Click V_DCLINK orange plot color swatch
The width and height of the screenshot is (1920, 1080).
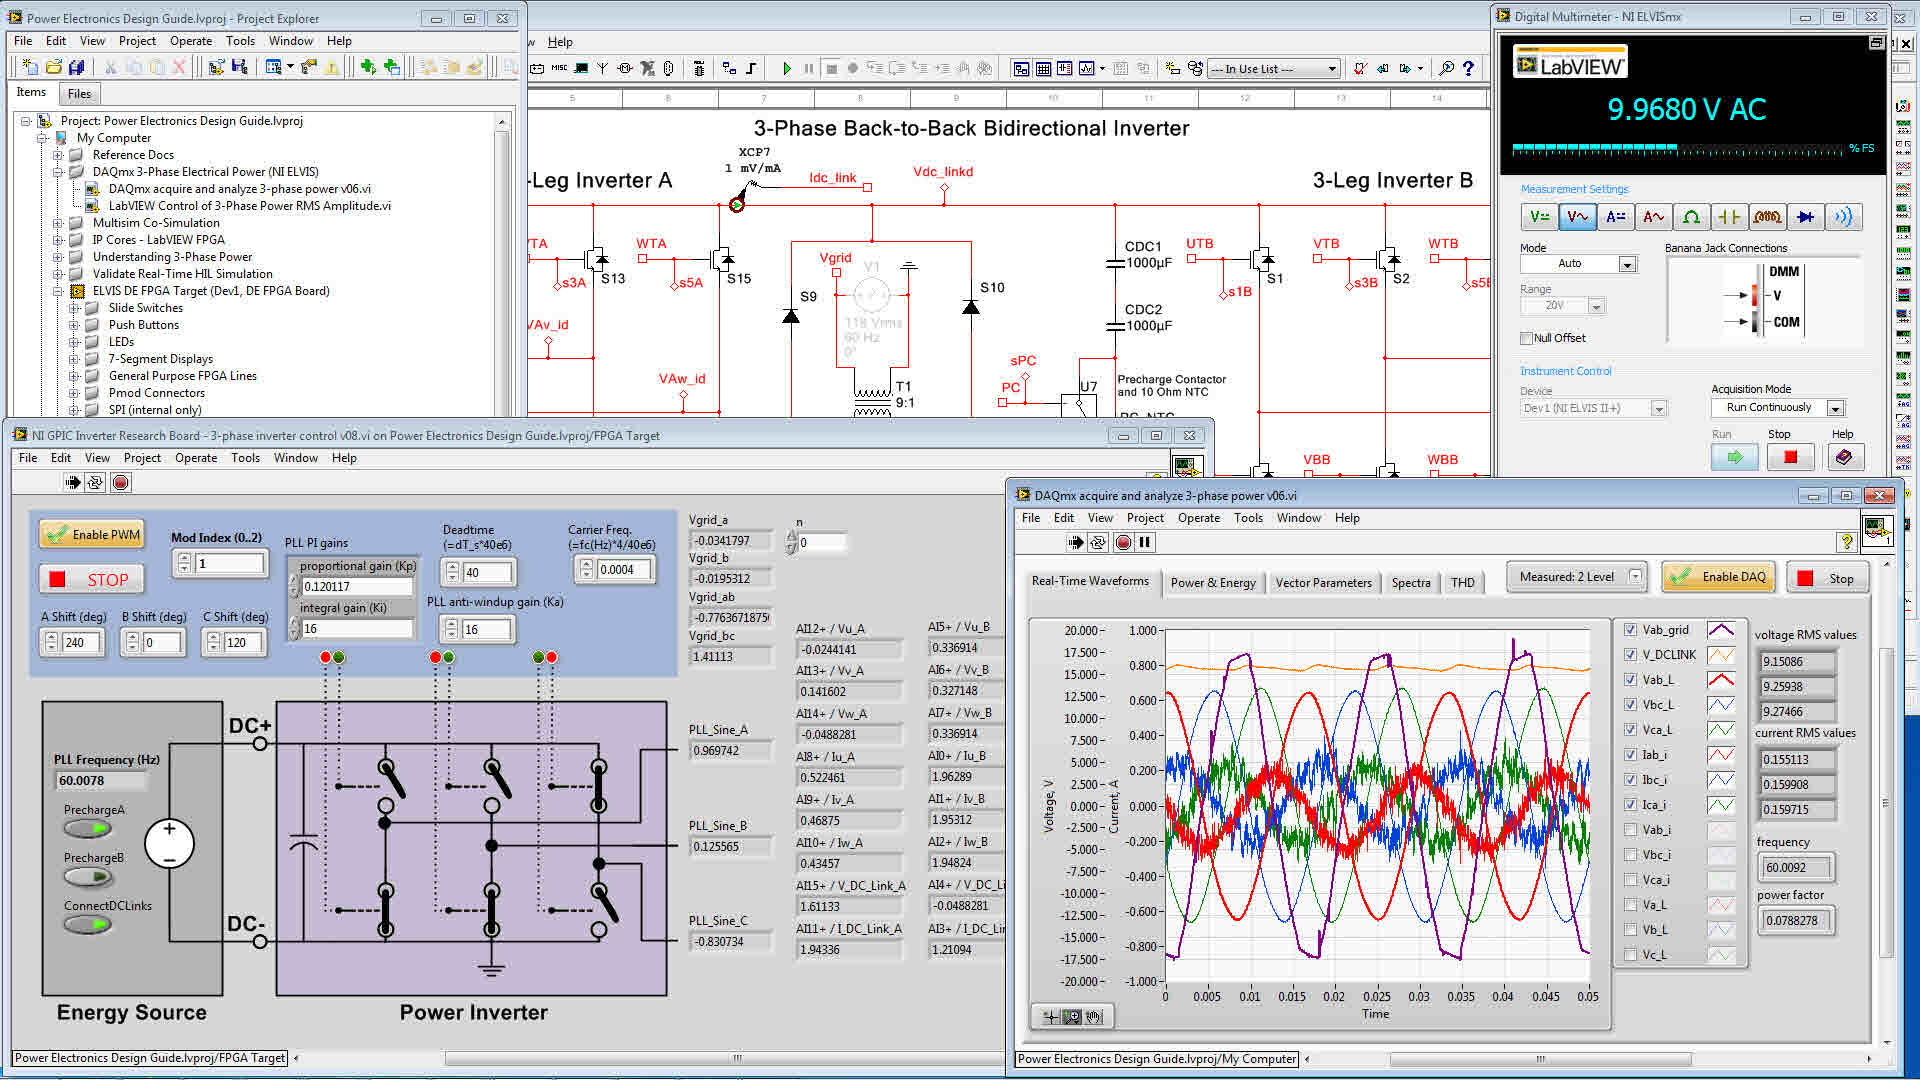(1721, 655)
